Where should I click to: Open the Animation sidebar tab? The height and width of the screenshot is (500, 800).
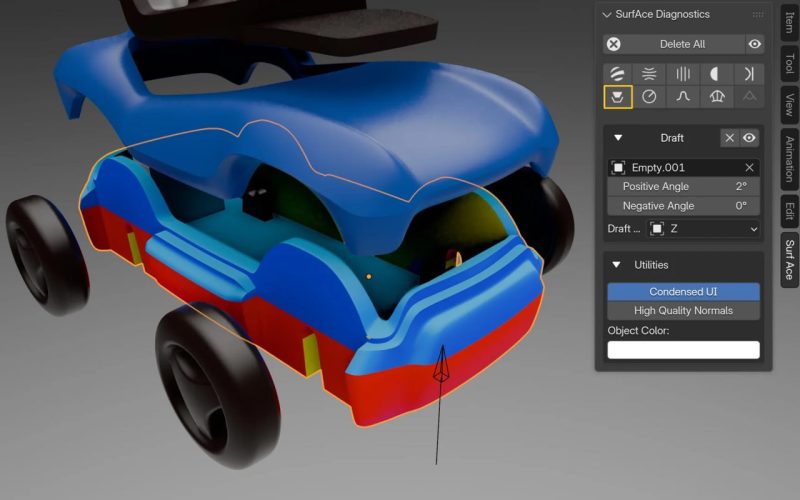pos(789,159)
